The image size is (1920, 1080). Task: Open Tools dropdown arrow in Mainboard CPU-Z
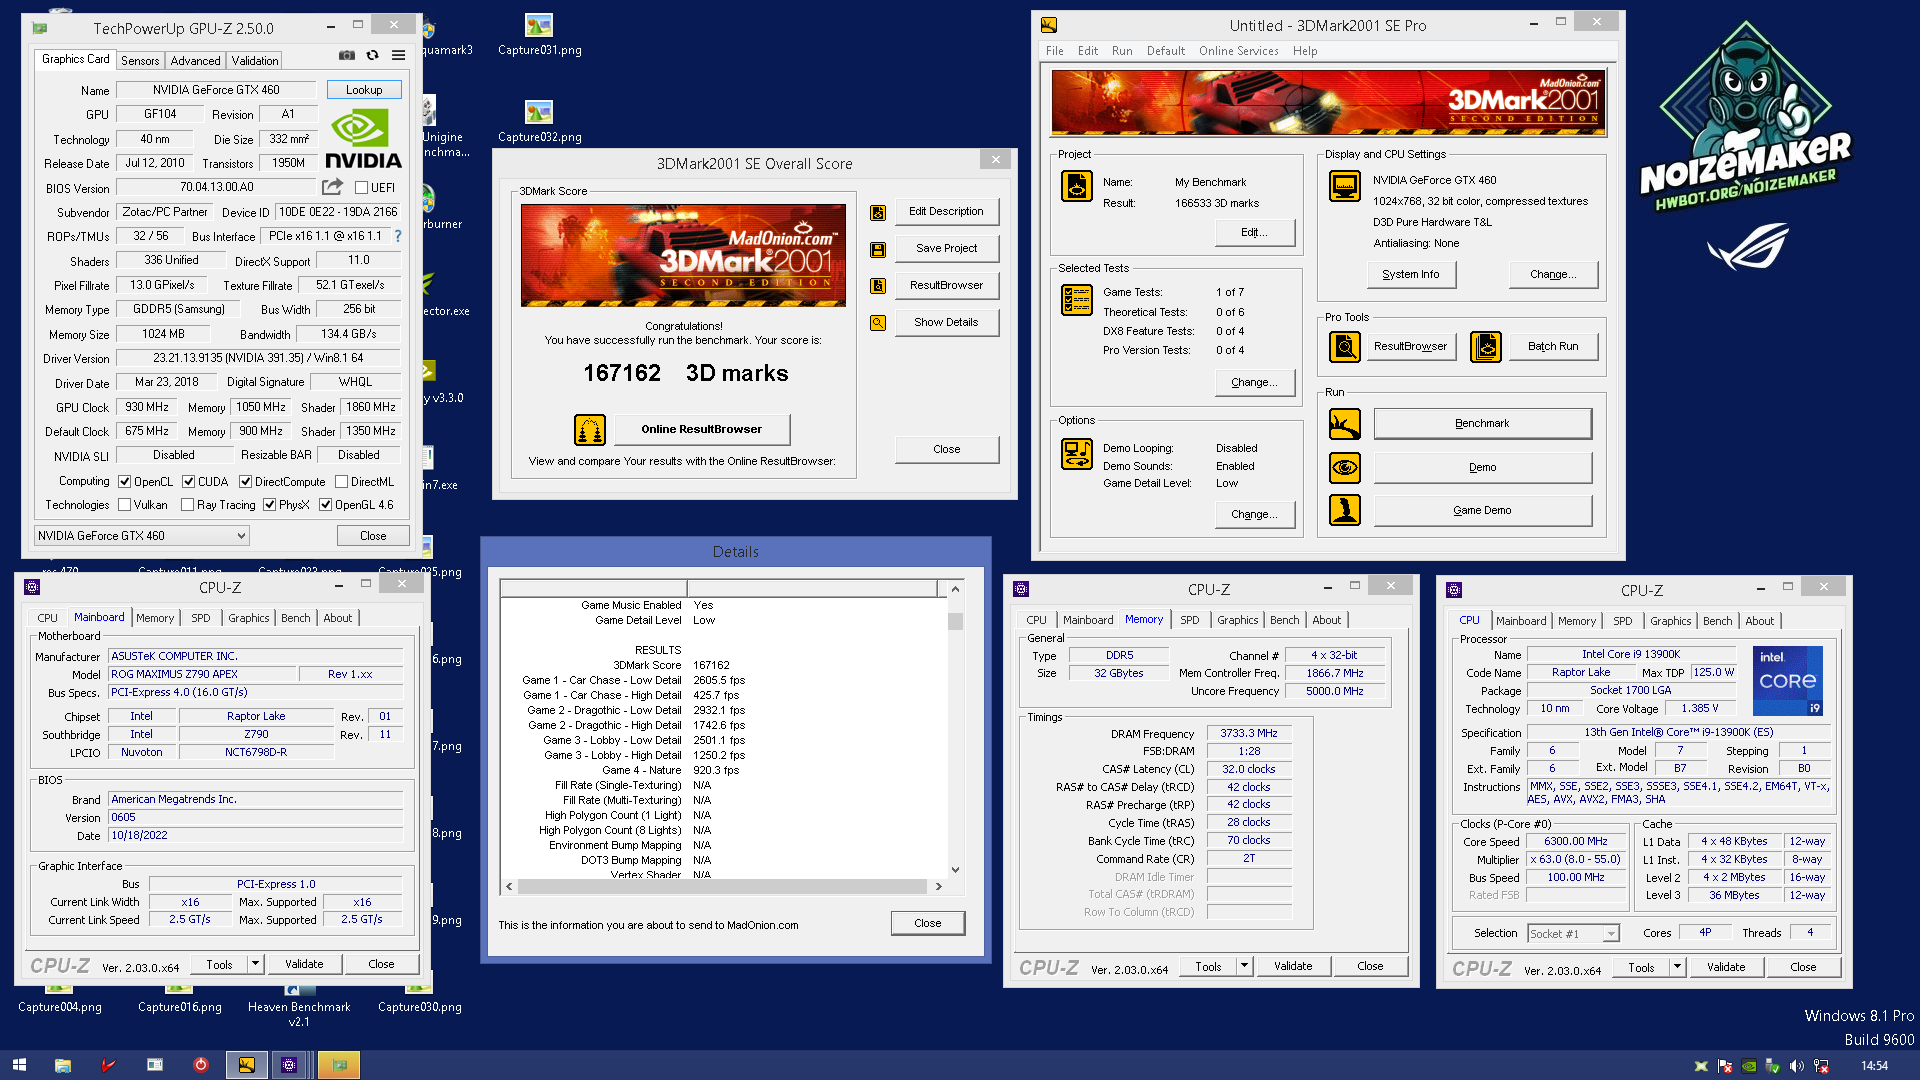click(x=256, y=964)
